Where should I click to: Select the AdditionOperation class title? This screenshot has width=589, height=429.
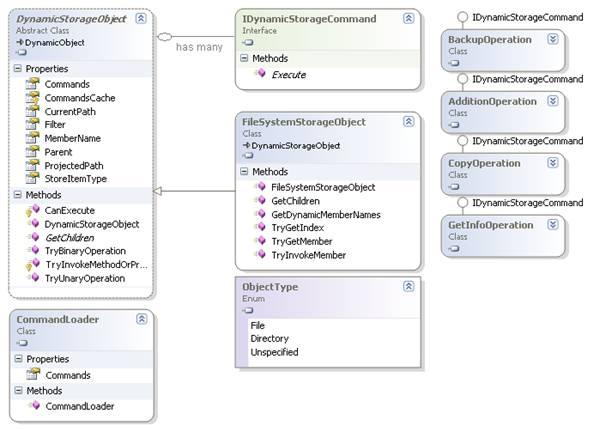492,101
